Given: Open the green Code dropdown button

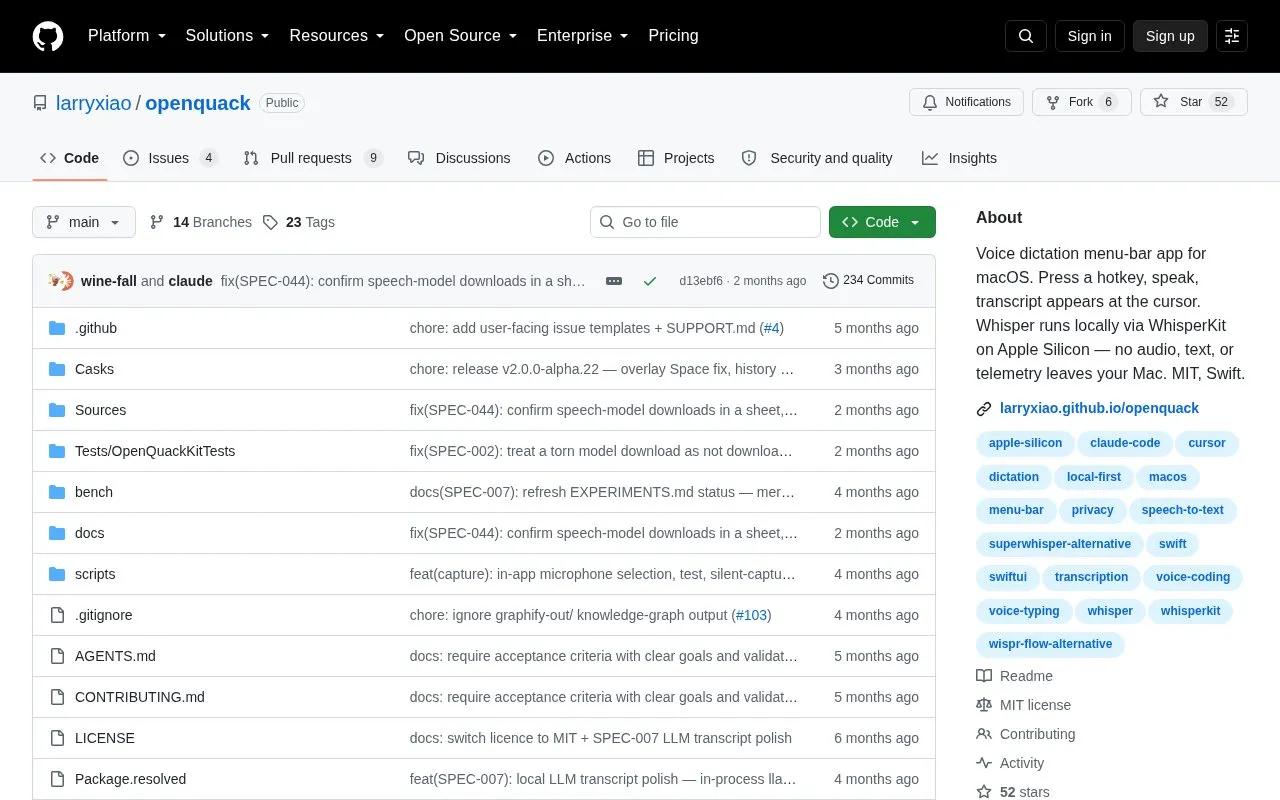Looking at the screenshot, I should [882, 222].
